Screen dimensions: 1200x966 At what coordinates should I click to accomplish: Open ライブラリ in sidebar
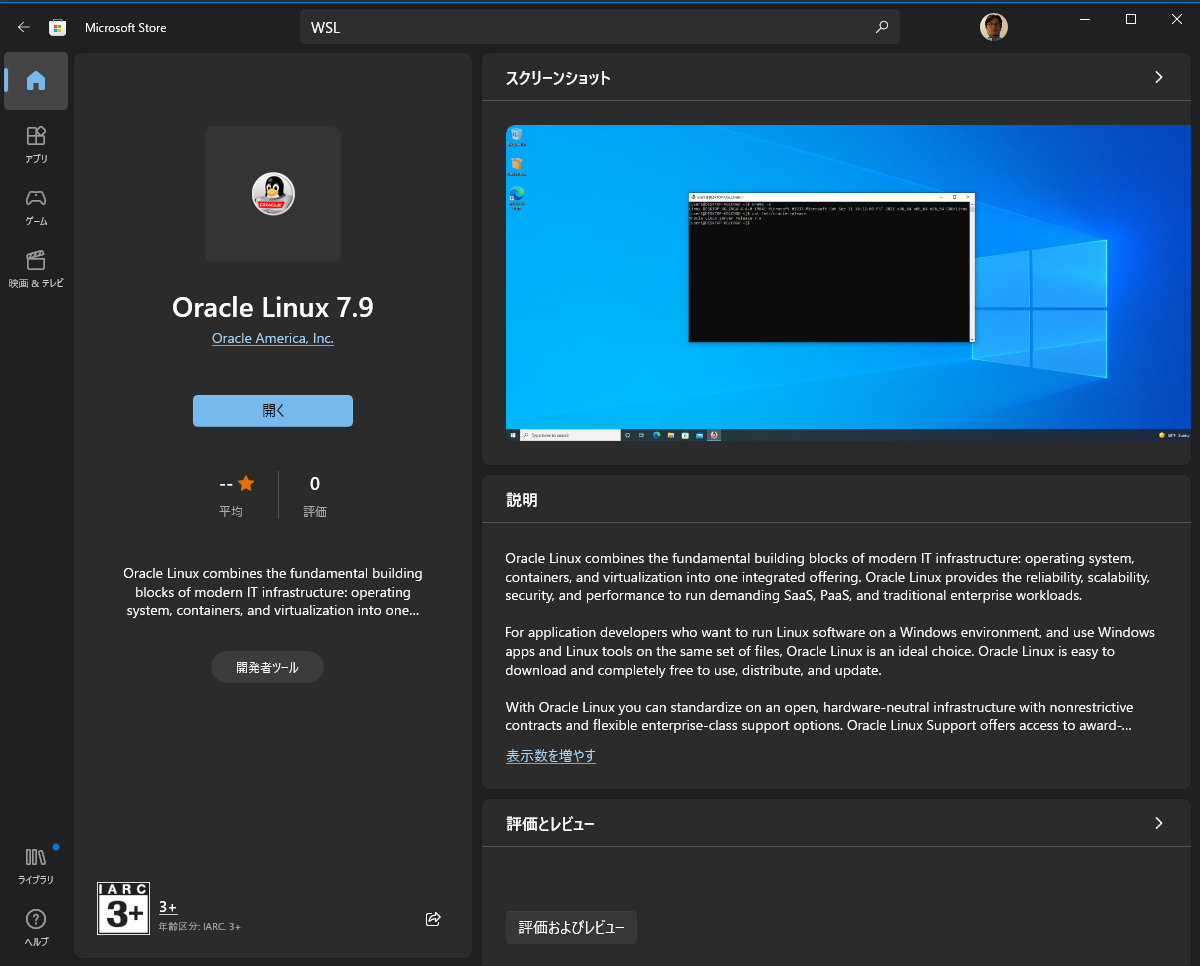pyautogui.click(x=36, y=865)
